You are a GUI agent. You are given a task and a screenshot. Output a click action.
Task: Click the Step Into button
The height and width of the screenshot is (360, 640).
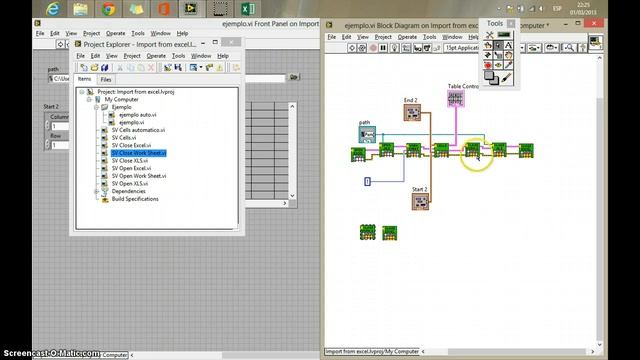[417, 48]
